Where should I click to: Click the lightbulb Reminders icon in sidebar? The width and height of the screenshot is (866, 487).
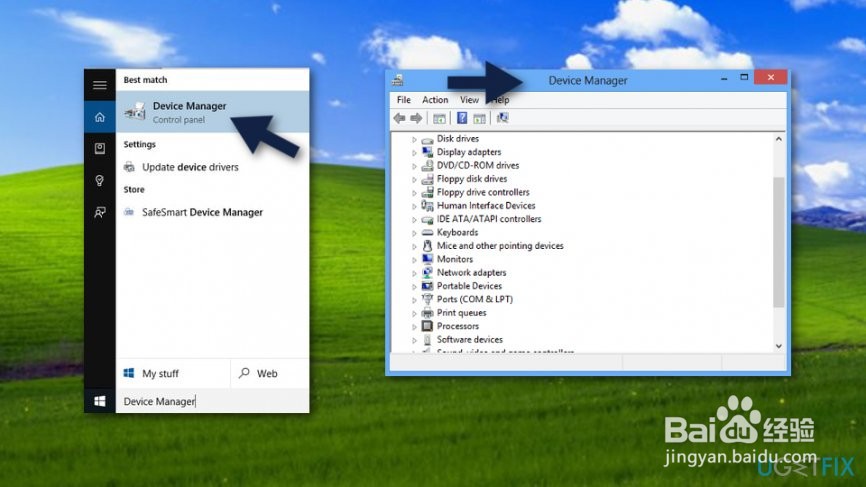coord(99,181)
